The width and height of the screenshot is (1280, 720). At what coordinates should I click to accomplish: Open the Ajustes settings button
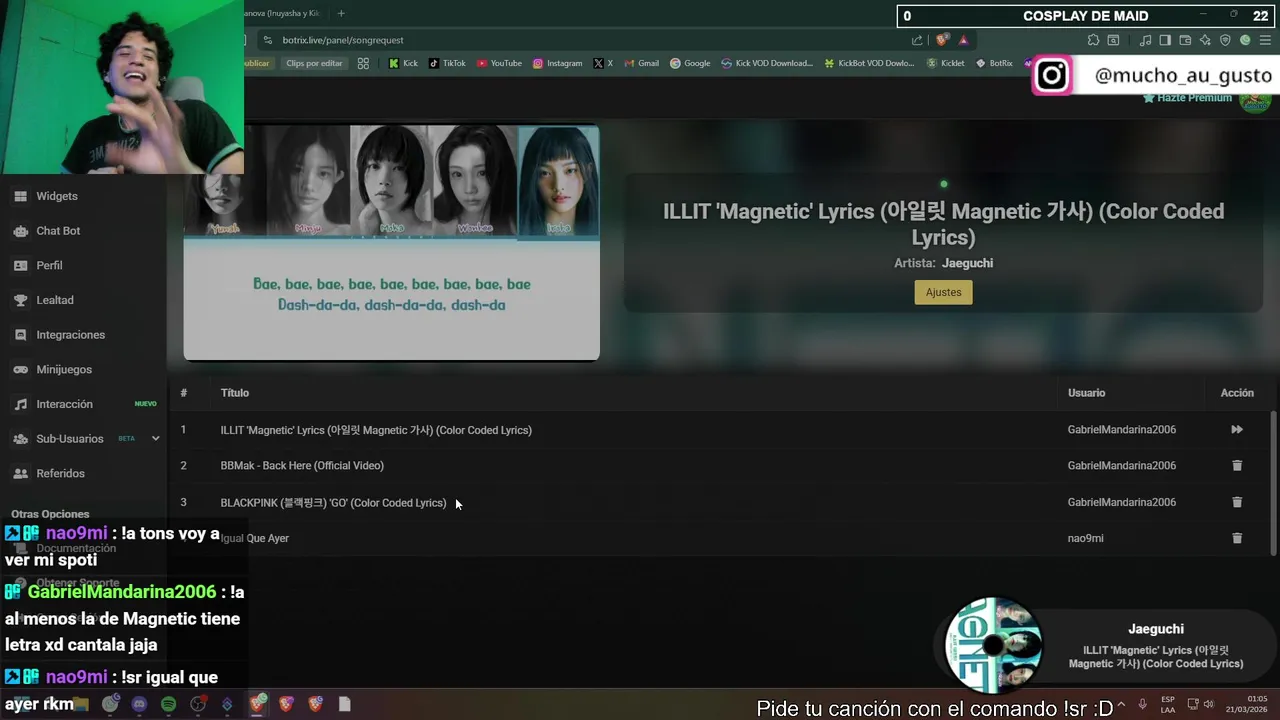tap(943, 292)
